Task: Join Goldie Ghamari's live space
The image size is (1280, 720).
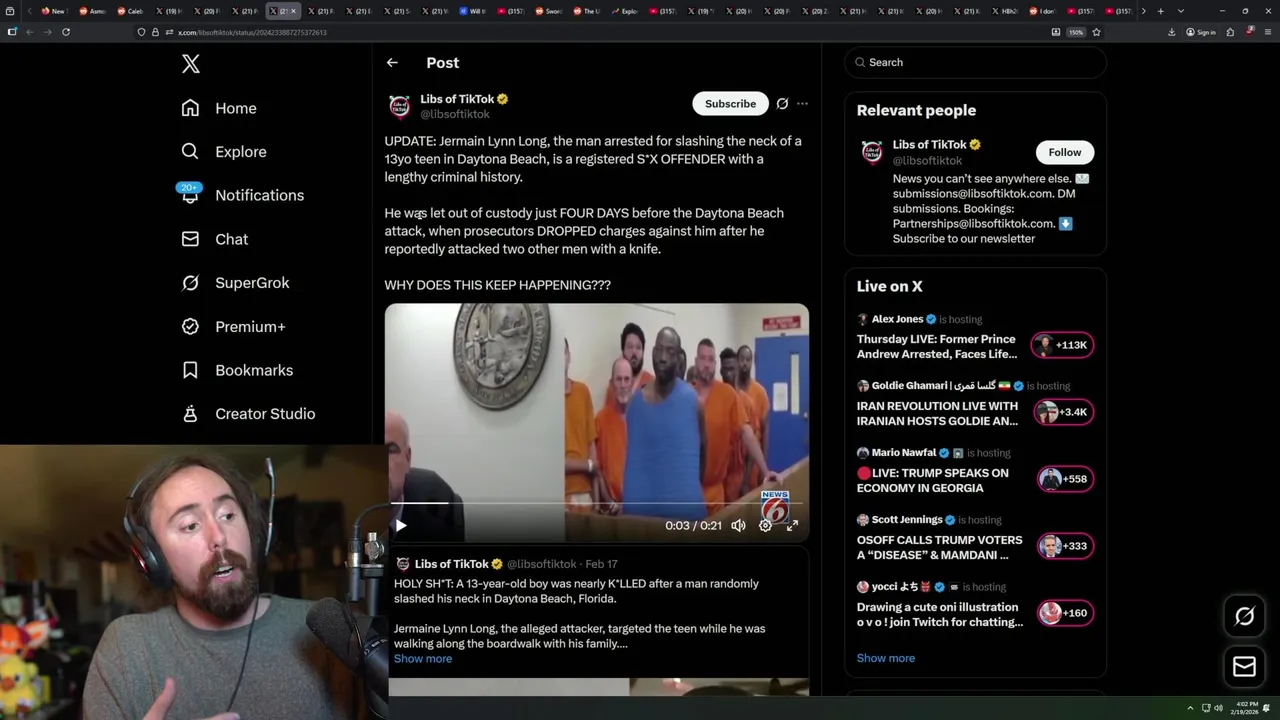Action: tap(937, 413)
